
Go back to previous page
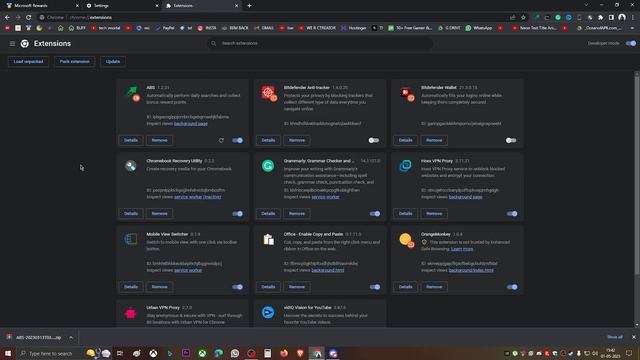7,18
